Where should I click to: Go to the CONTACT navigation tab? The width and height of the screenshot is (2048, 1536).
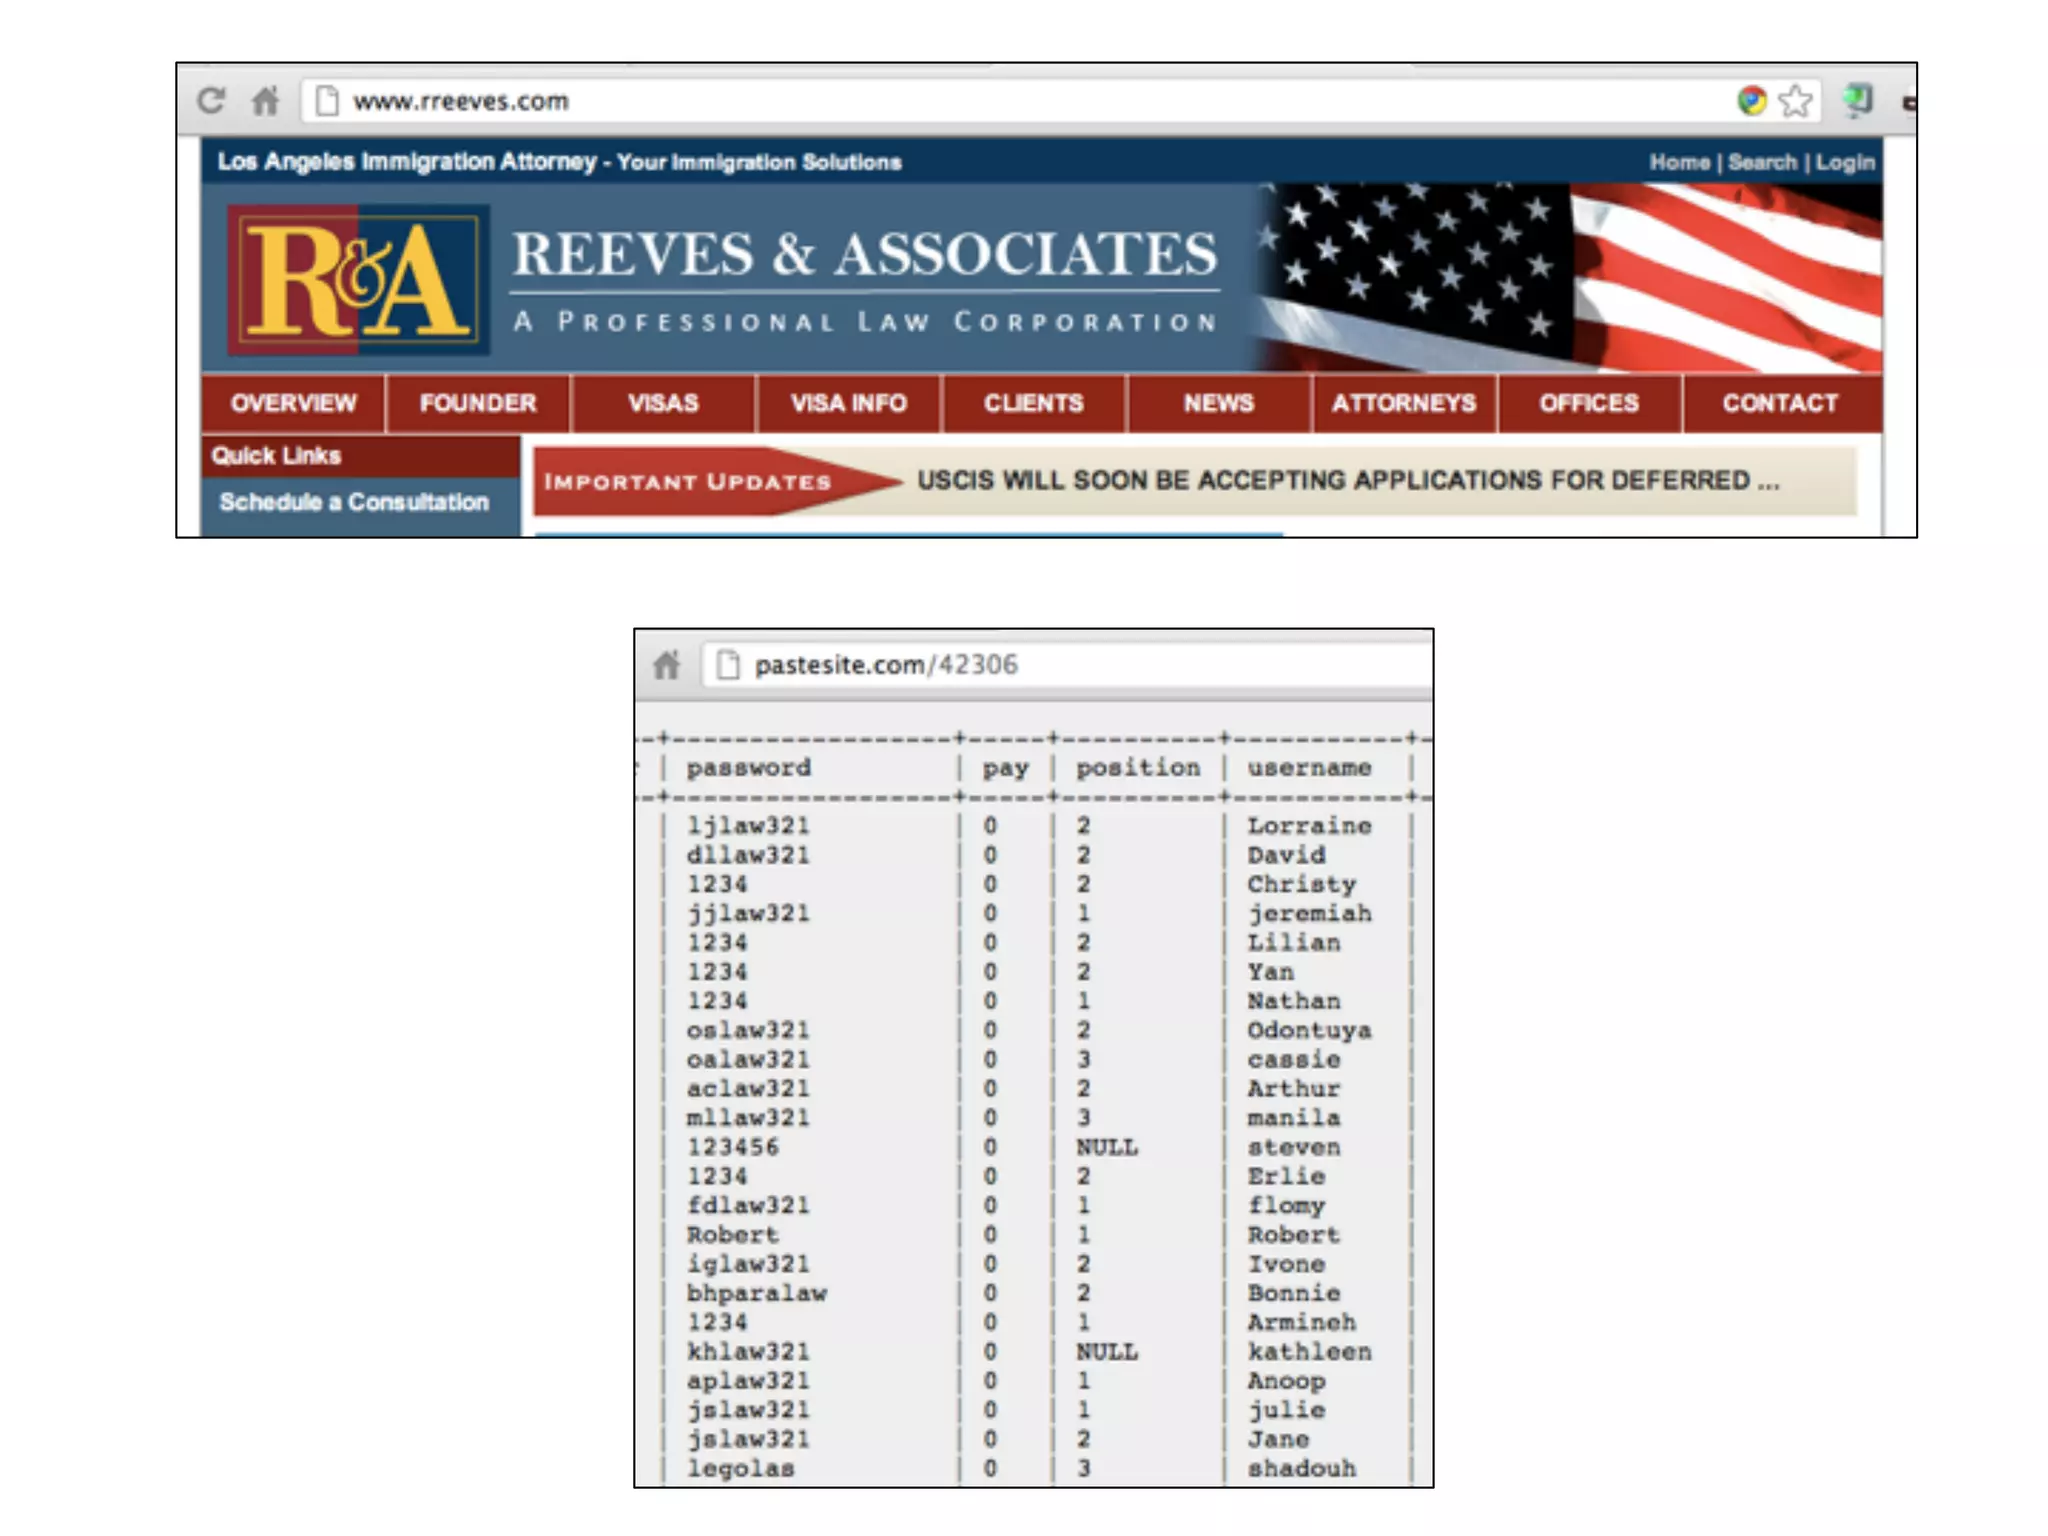(1779, 403)
